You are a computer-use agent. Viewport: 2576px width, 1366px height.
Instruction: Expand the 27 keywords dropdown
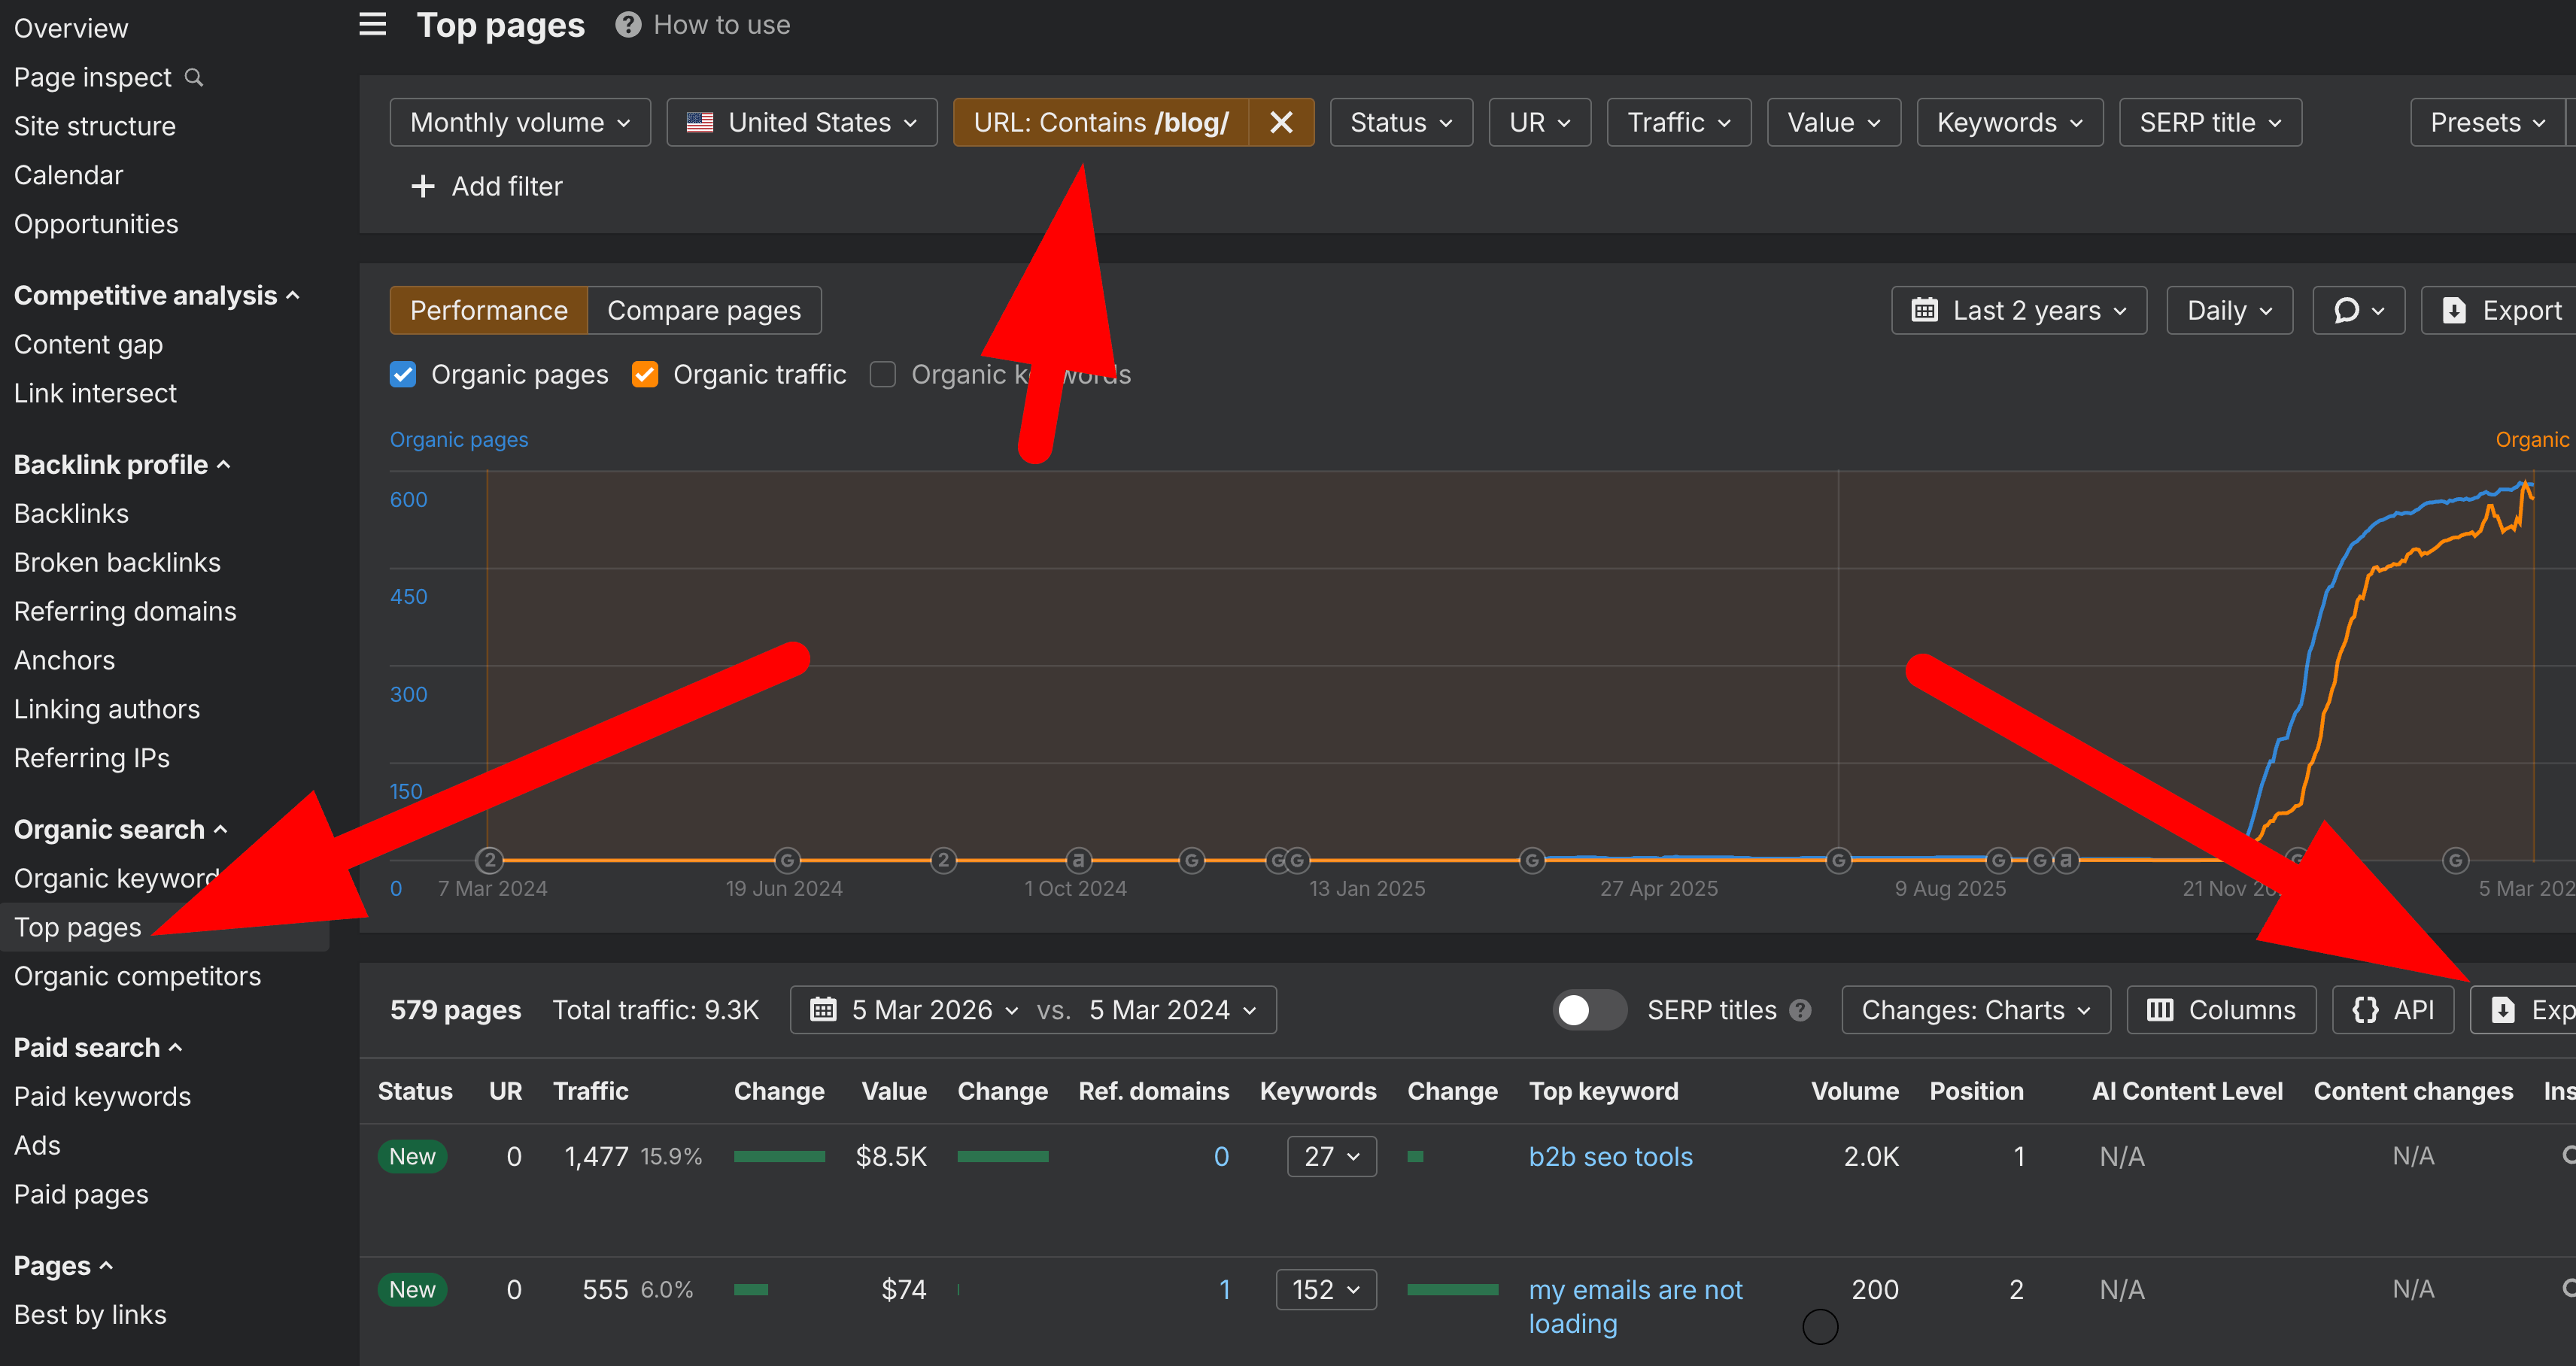(1331, 1157)
